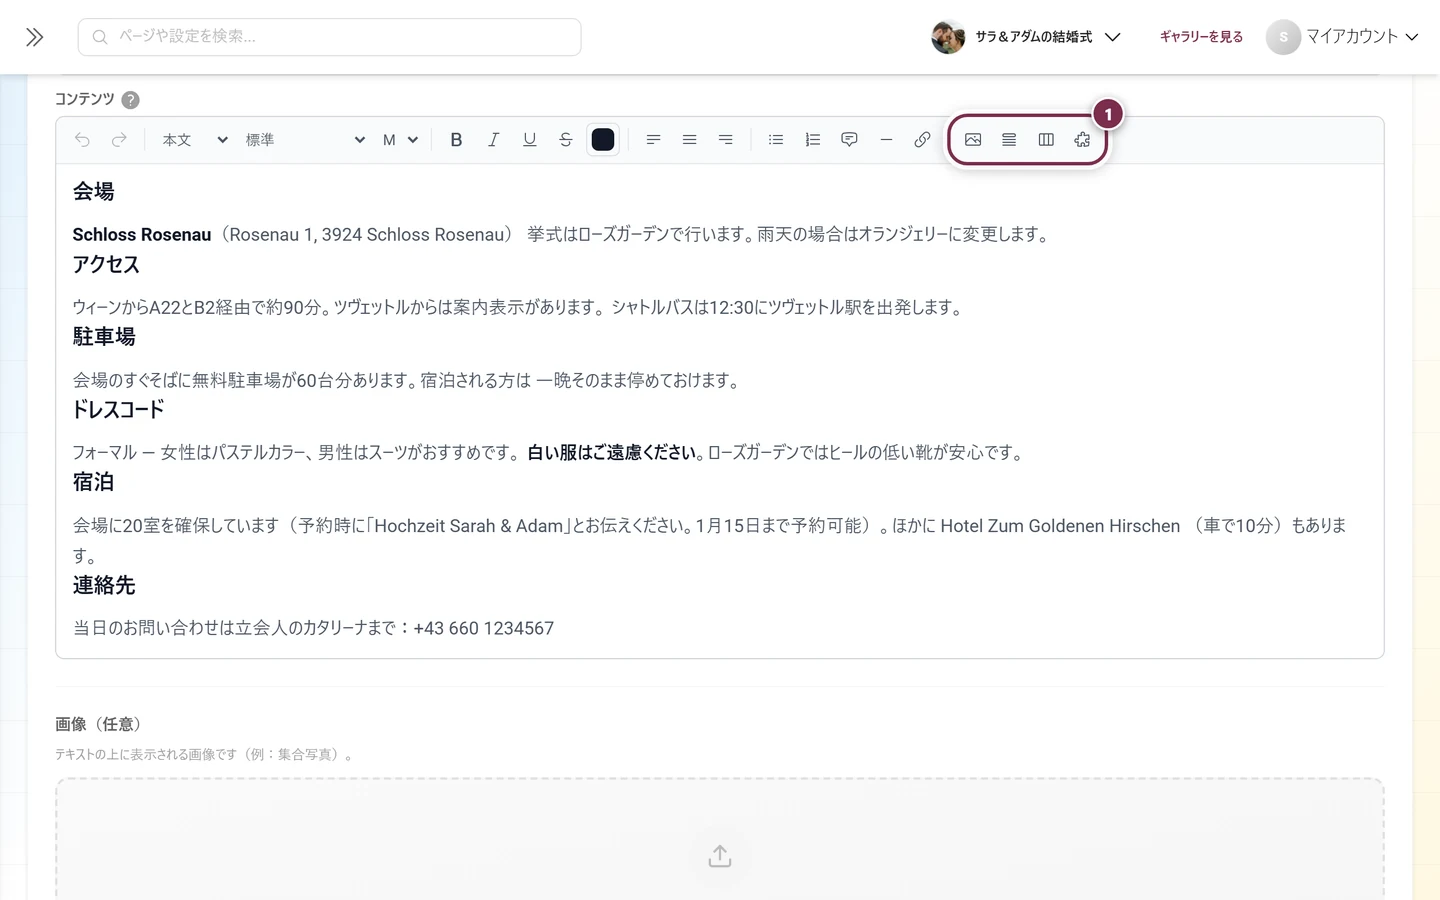Open the 本文 text style dropdown
This screenshot has height=900, width=1440.
point(194,140)
